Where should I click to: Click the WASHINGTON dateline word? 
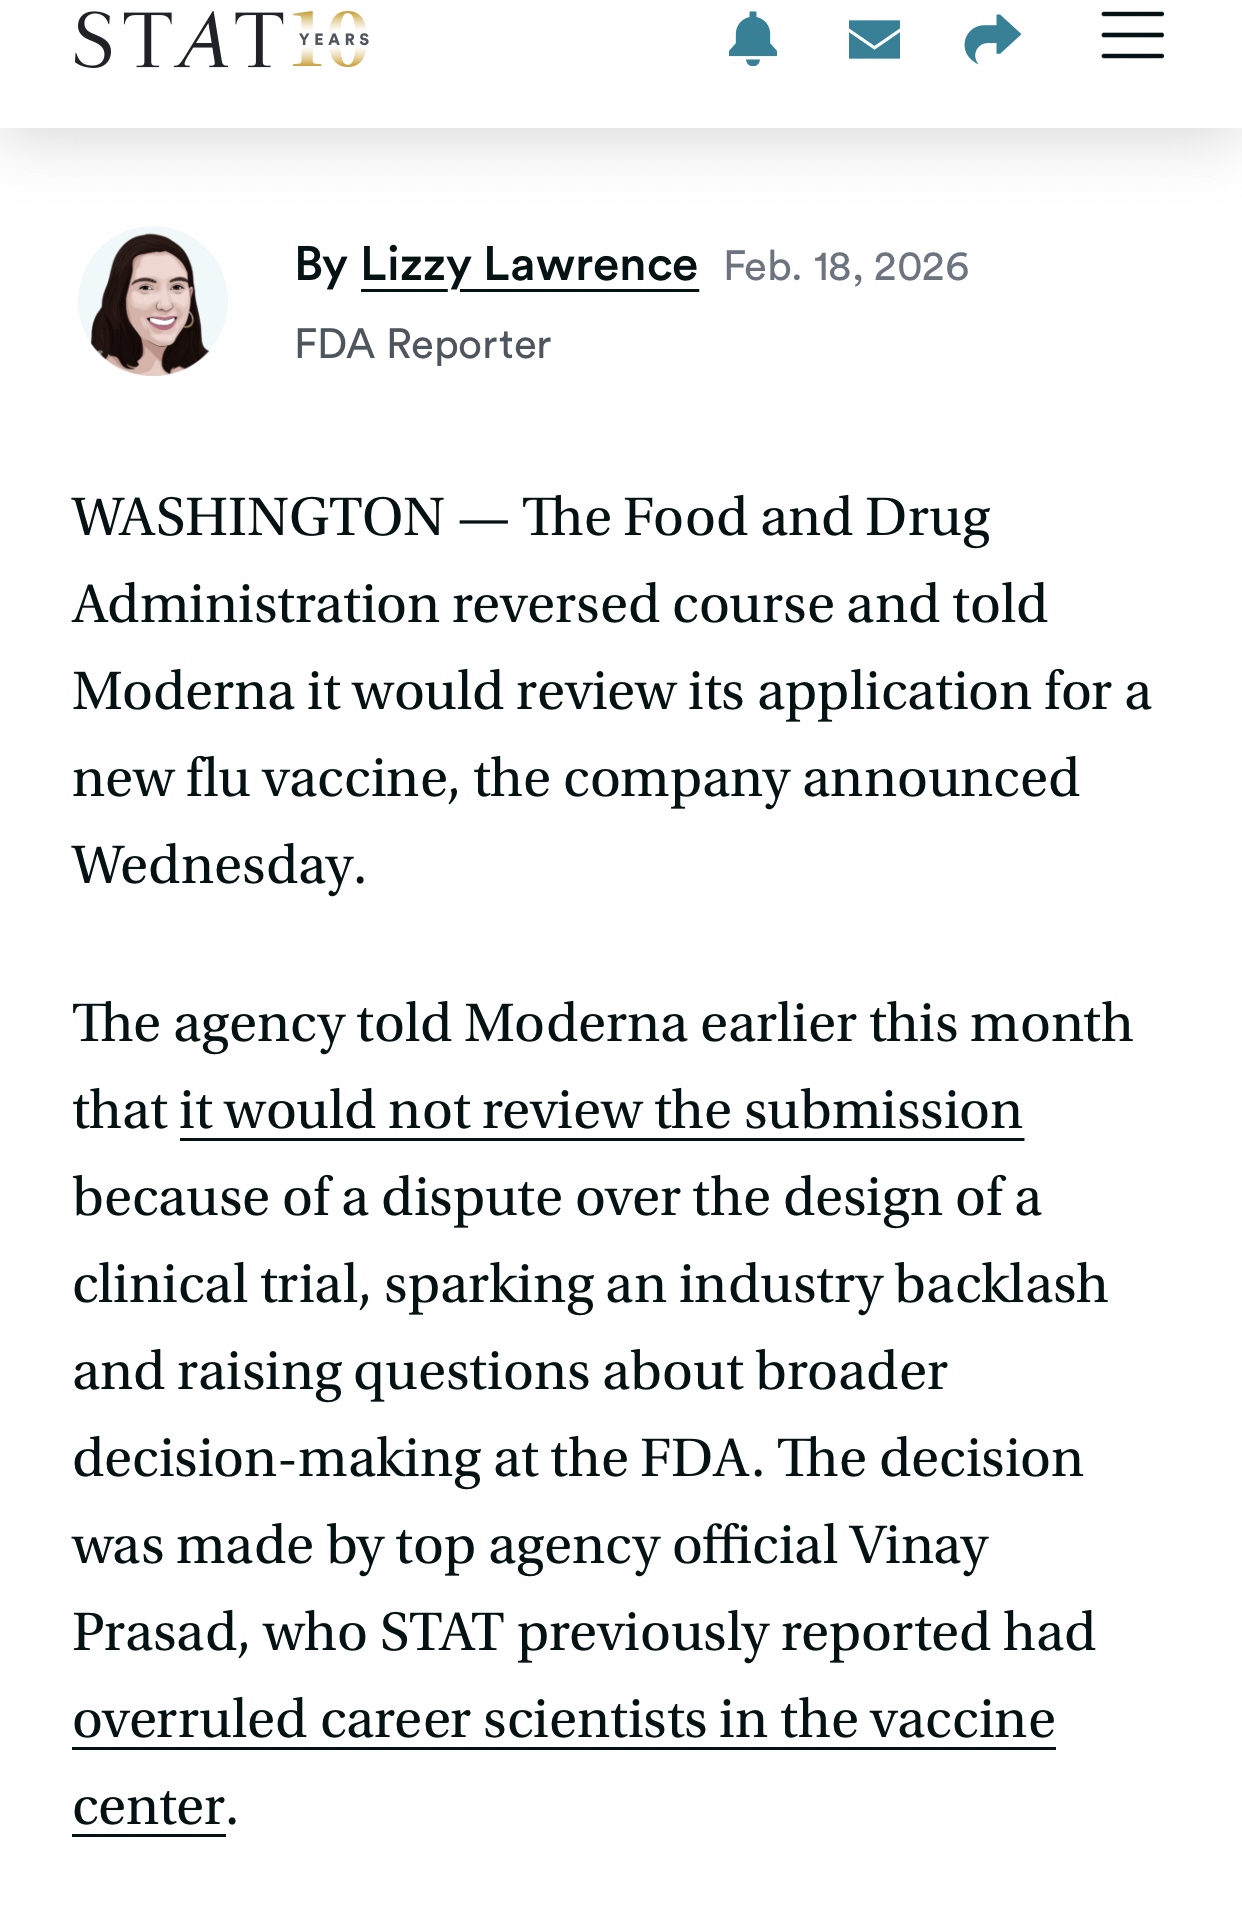pos(258,518)
